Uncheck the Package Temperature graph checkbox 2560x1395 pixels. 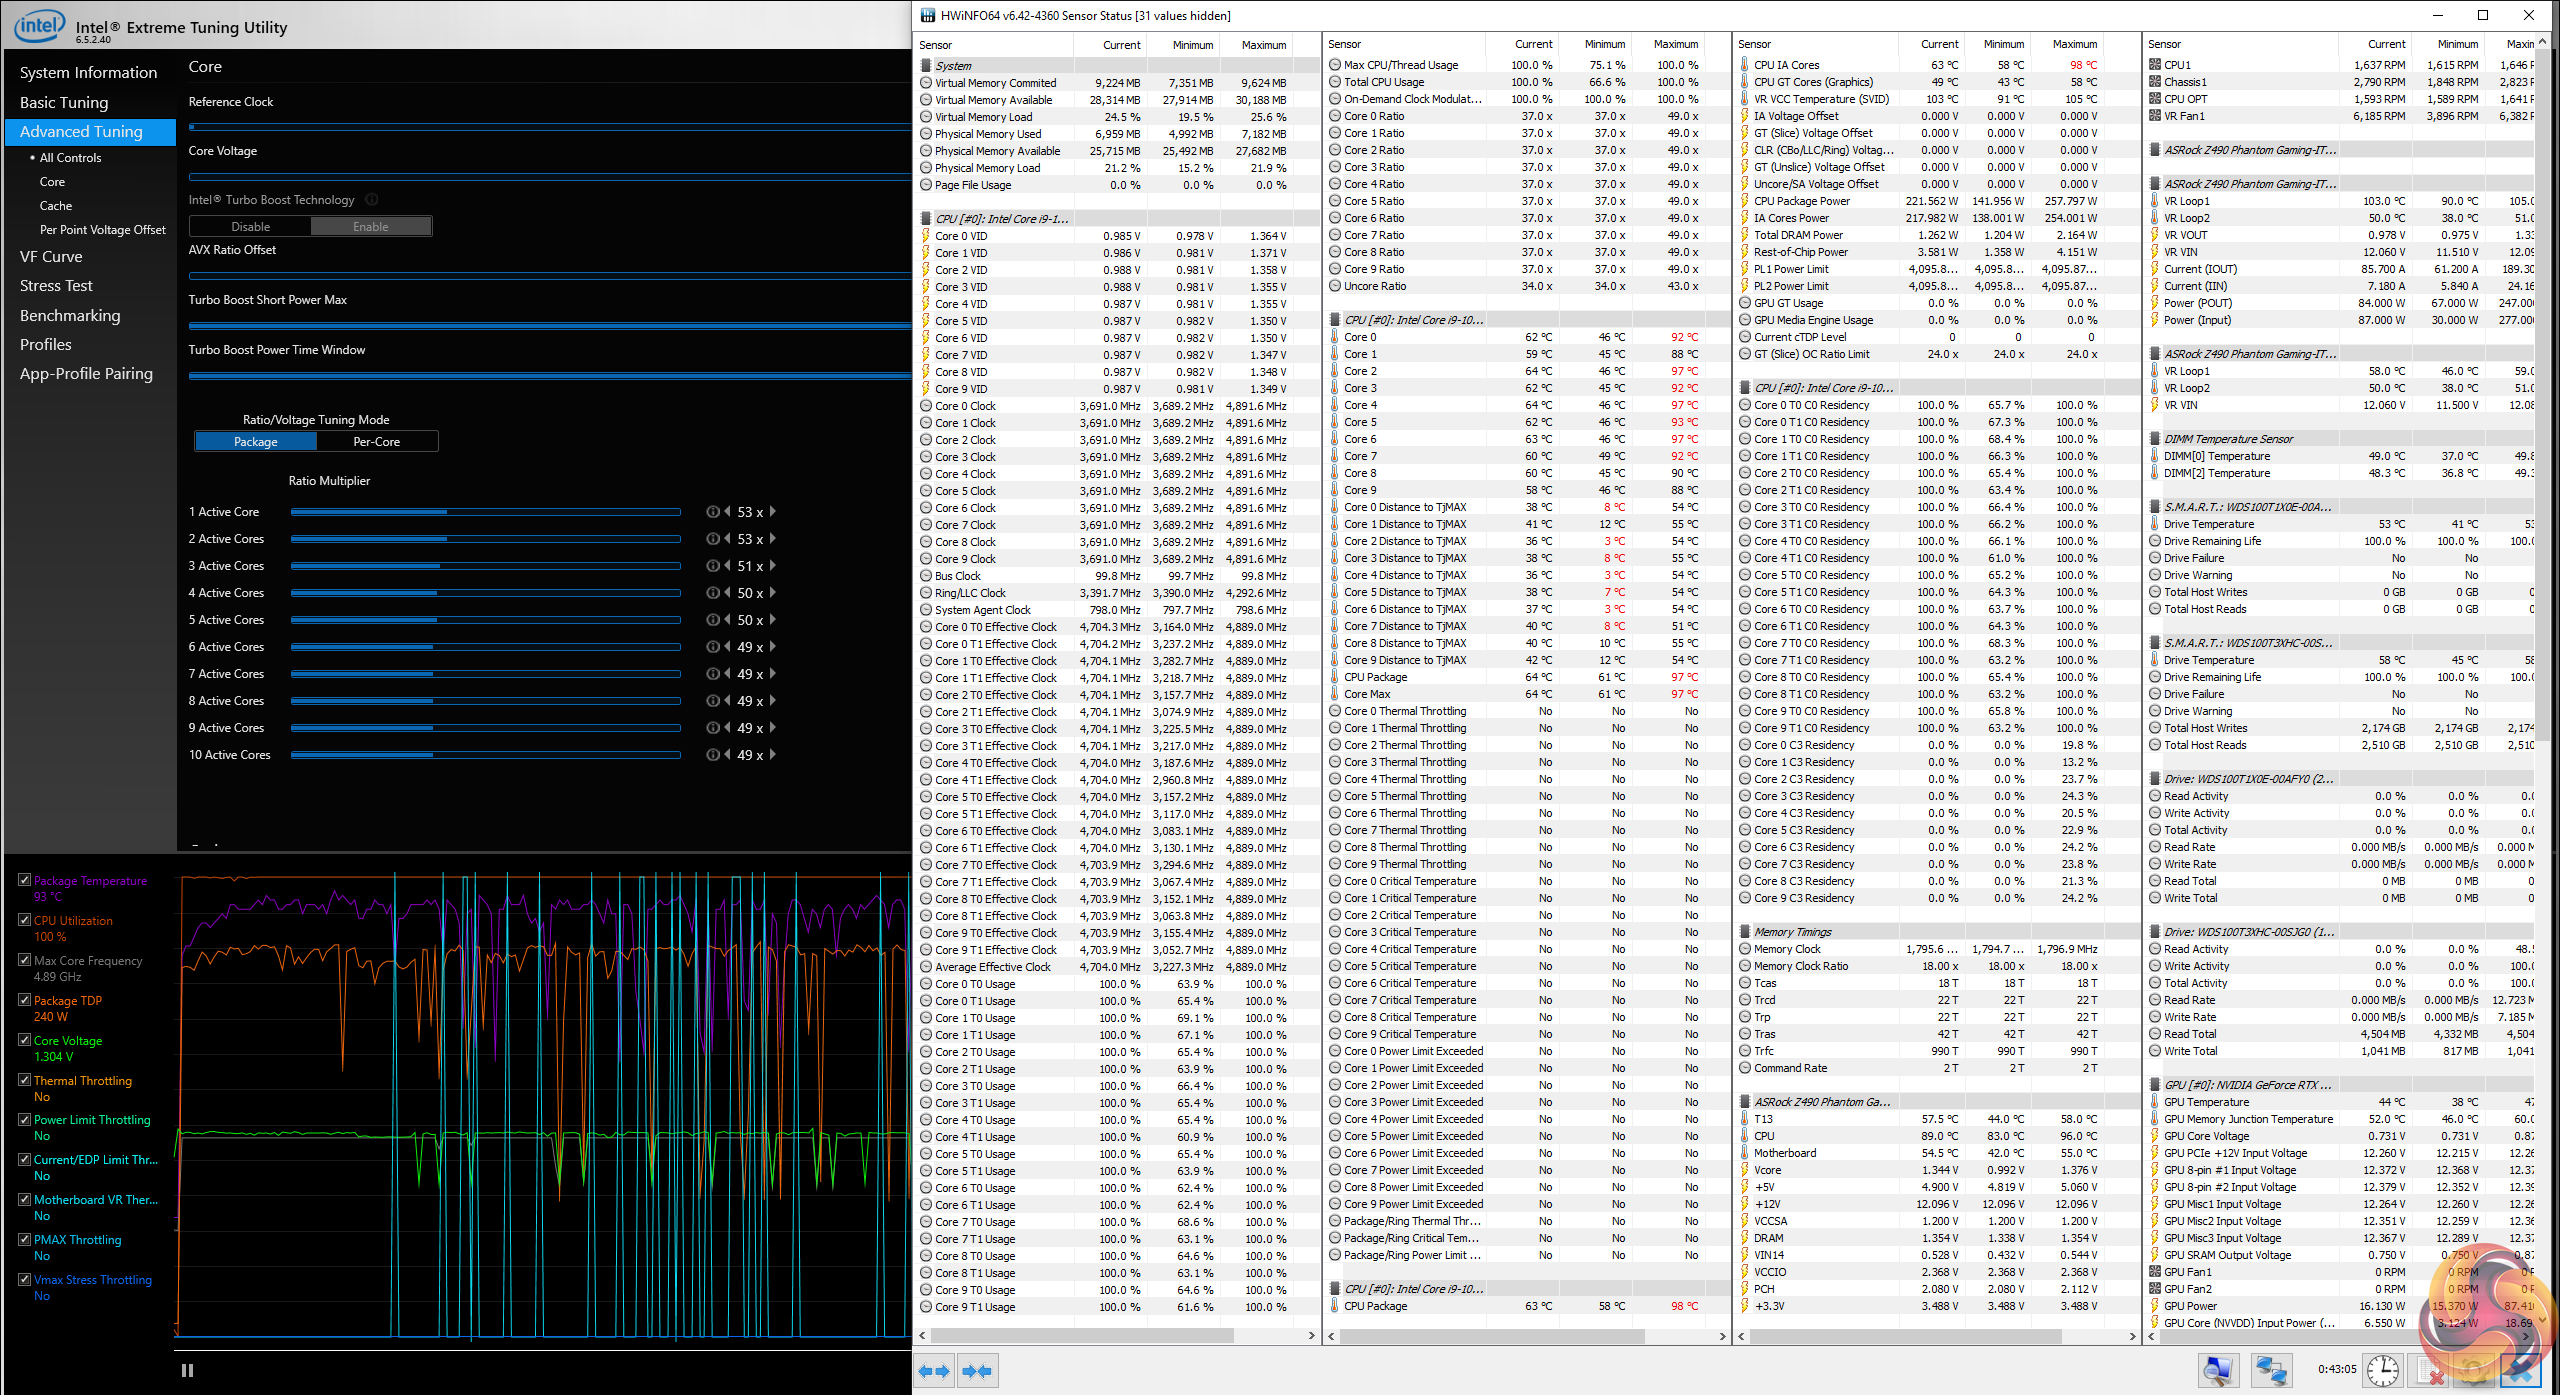tap(24, 880)
